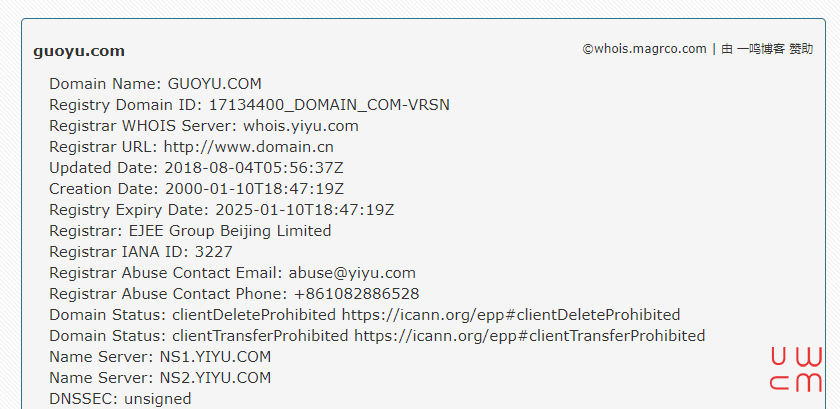This screenshot has height=409, width=840.
Task: Open the icann.org clientDeleteProhibited URL
Action: tap(511, 315)
